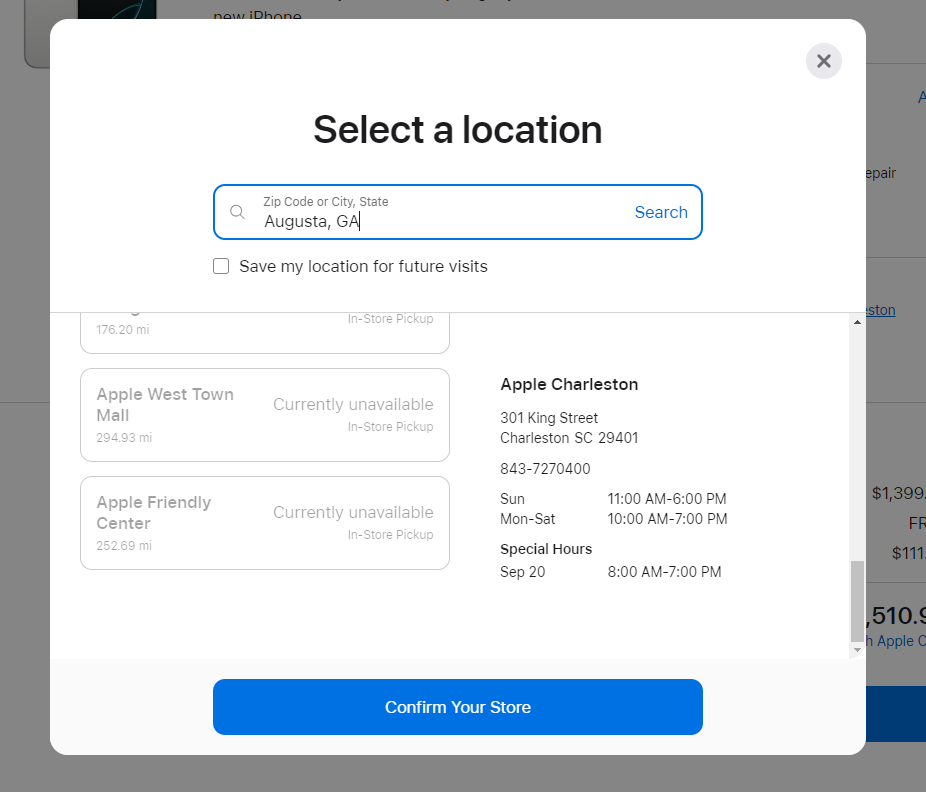The image size is (926, 792).
Task: Click the phone number 843-7270400
Action: click(x=545, y=469)
